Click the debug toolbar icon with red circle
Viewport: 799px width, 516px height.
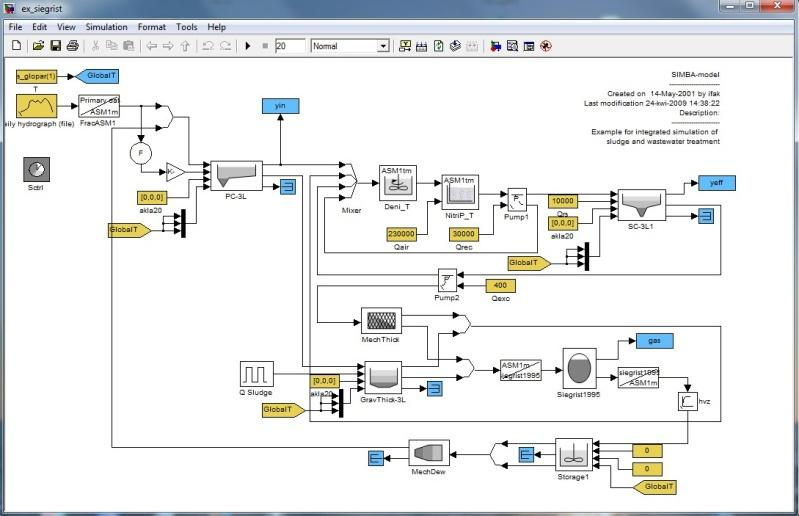[546, 46]
